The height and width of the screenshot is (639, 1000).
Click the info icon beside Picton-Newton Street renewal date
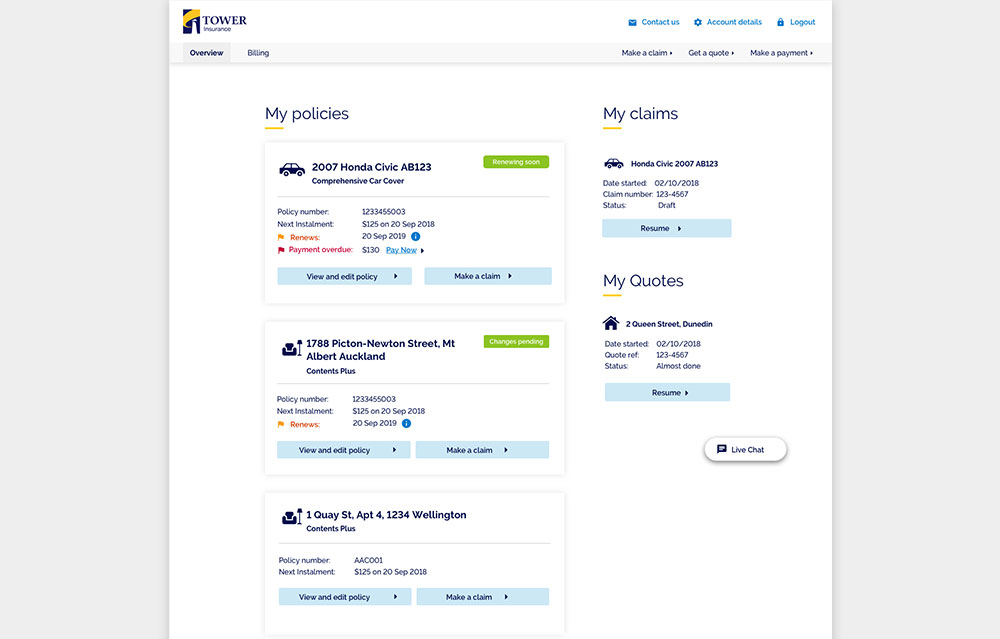coord(406,424)
